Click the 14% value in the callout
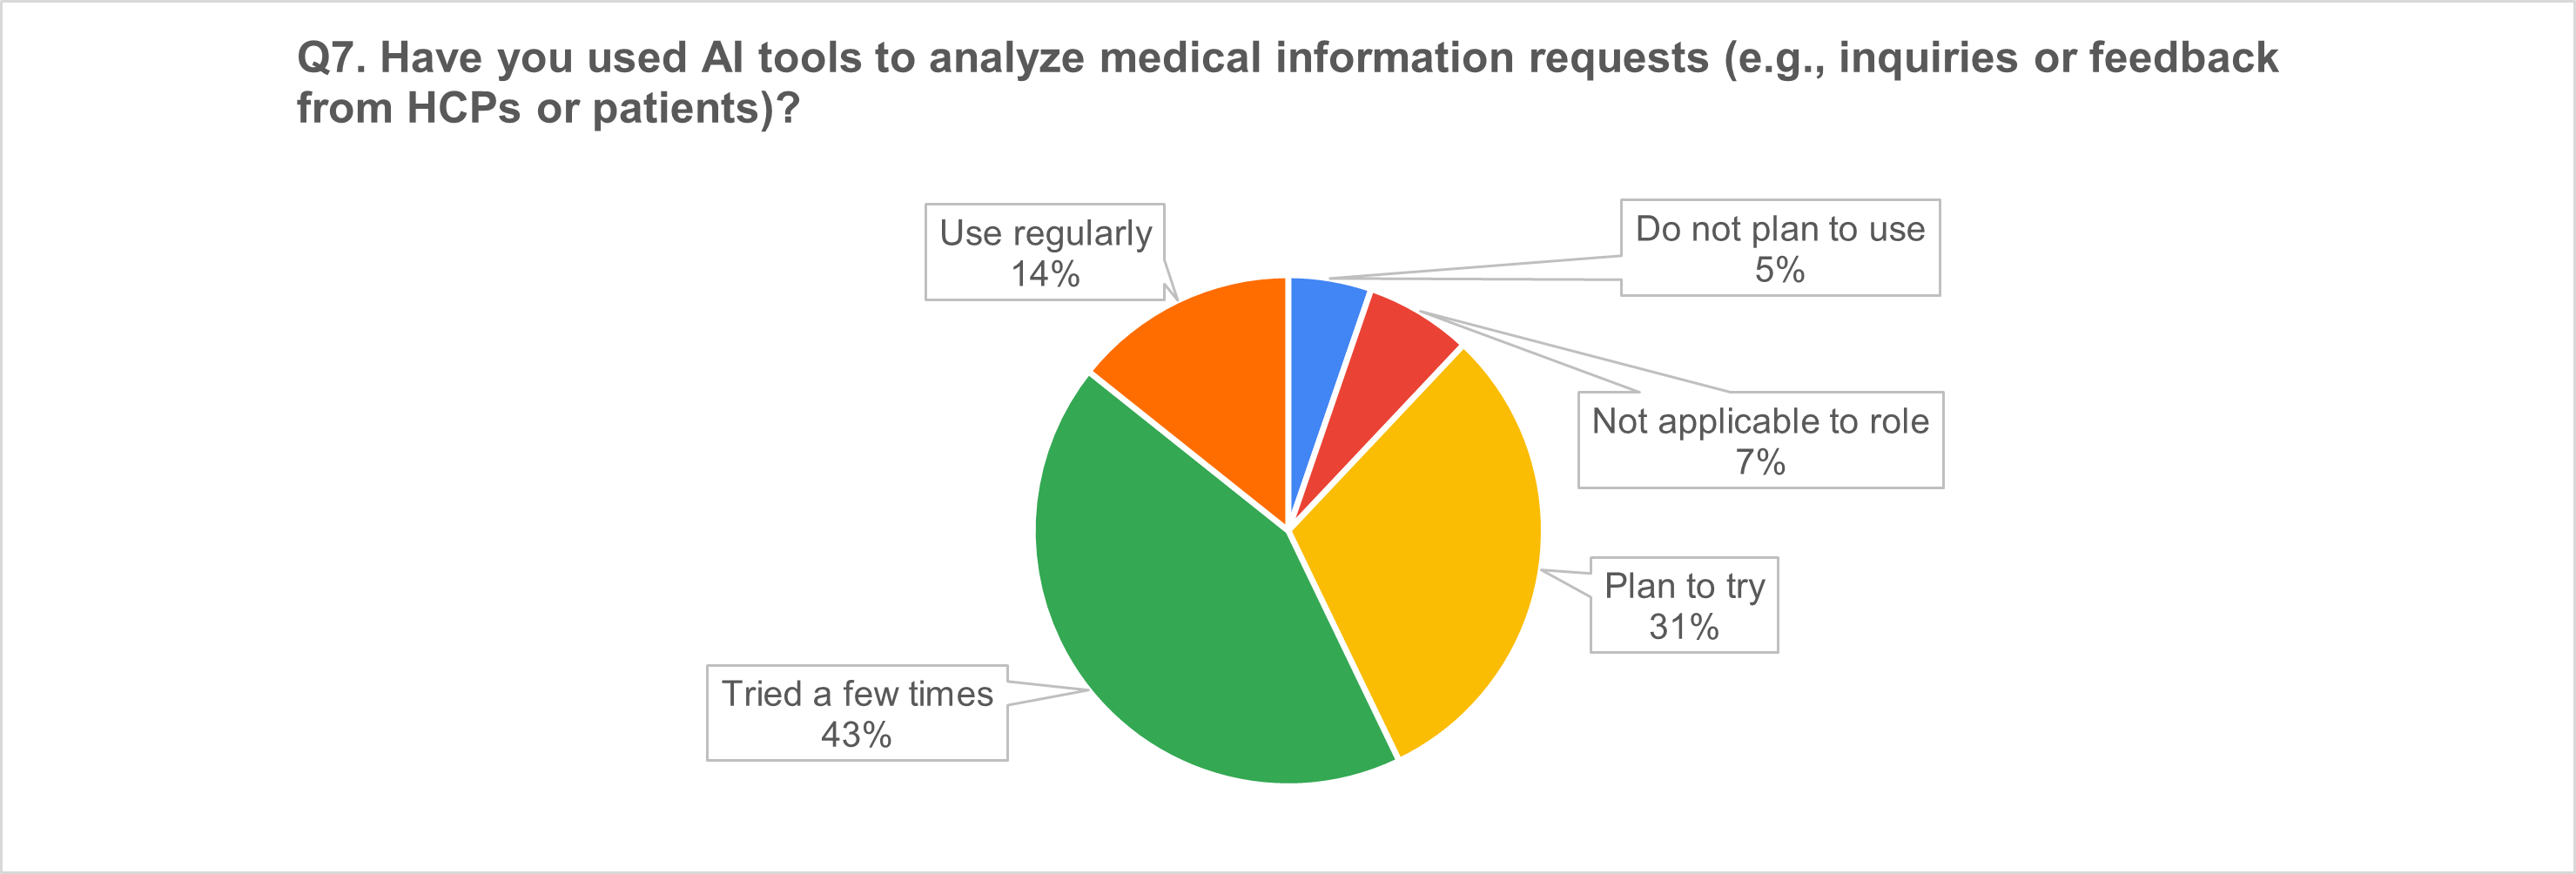The height and width of the screenshot is (874, 2576). (x=1045, y=274)
